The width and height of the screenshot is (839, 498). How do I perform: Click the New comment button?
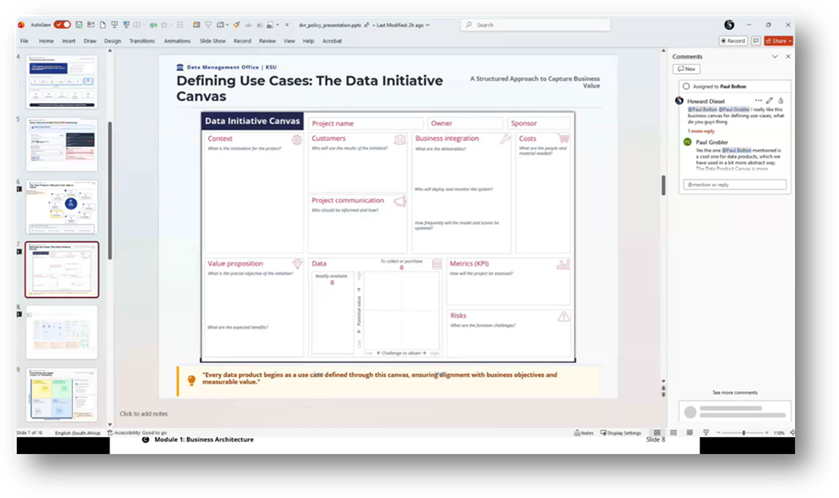click(x=687, y=69)
